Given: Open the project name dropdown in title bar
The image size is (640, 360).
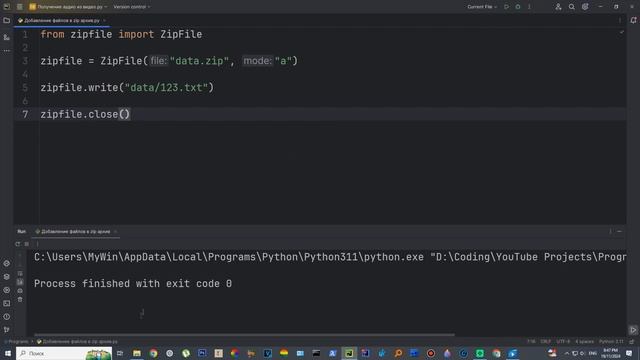Looking at the screenshot, I should click(x=68, y=7).
